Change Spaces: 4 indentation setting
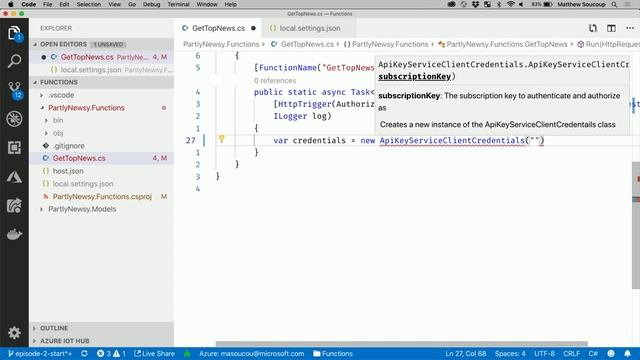 tap(510, 353)
